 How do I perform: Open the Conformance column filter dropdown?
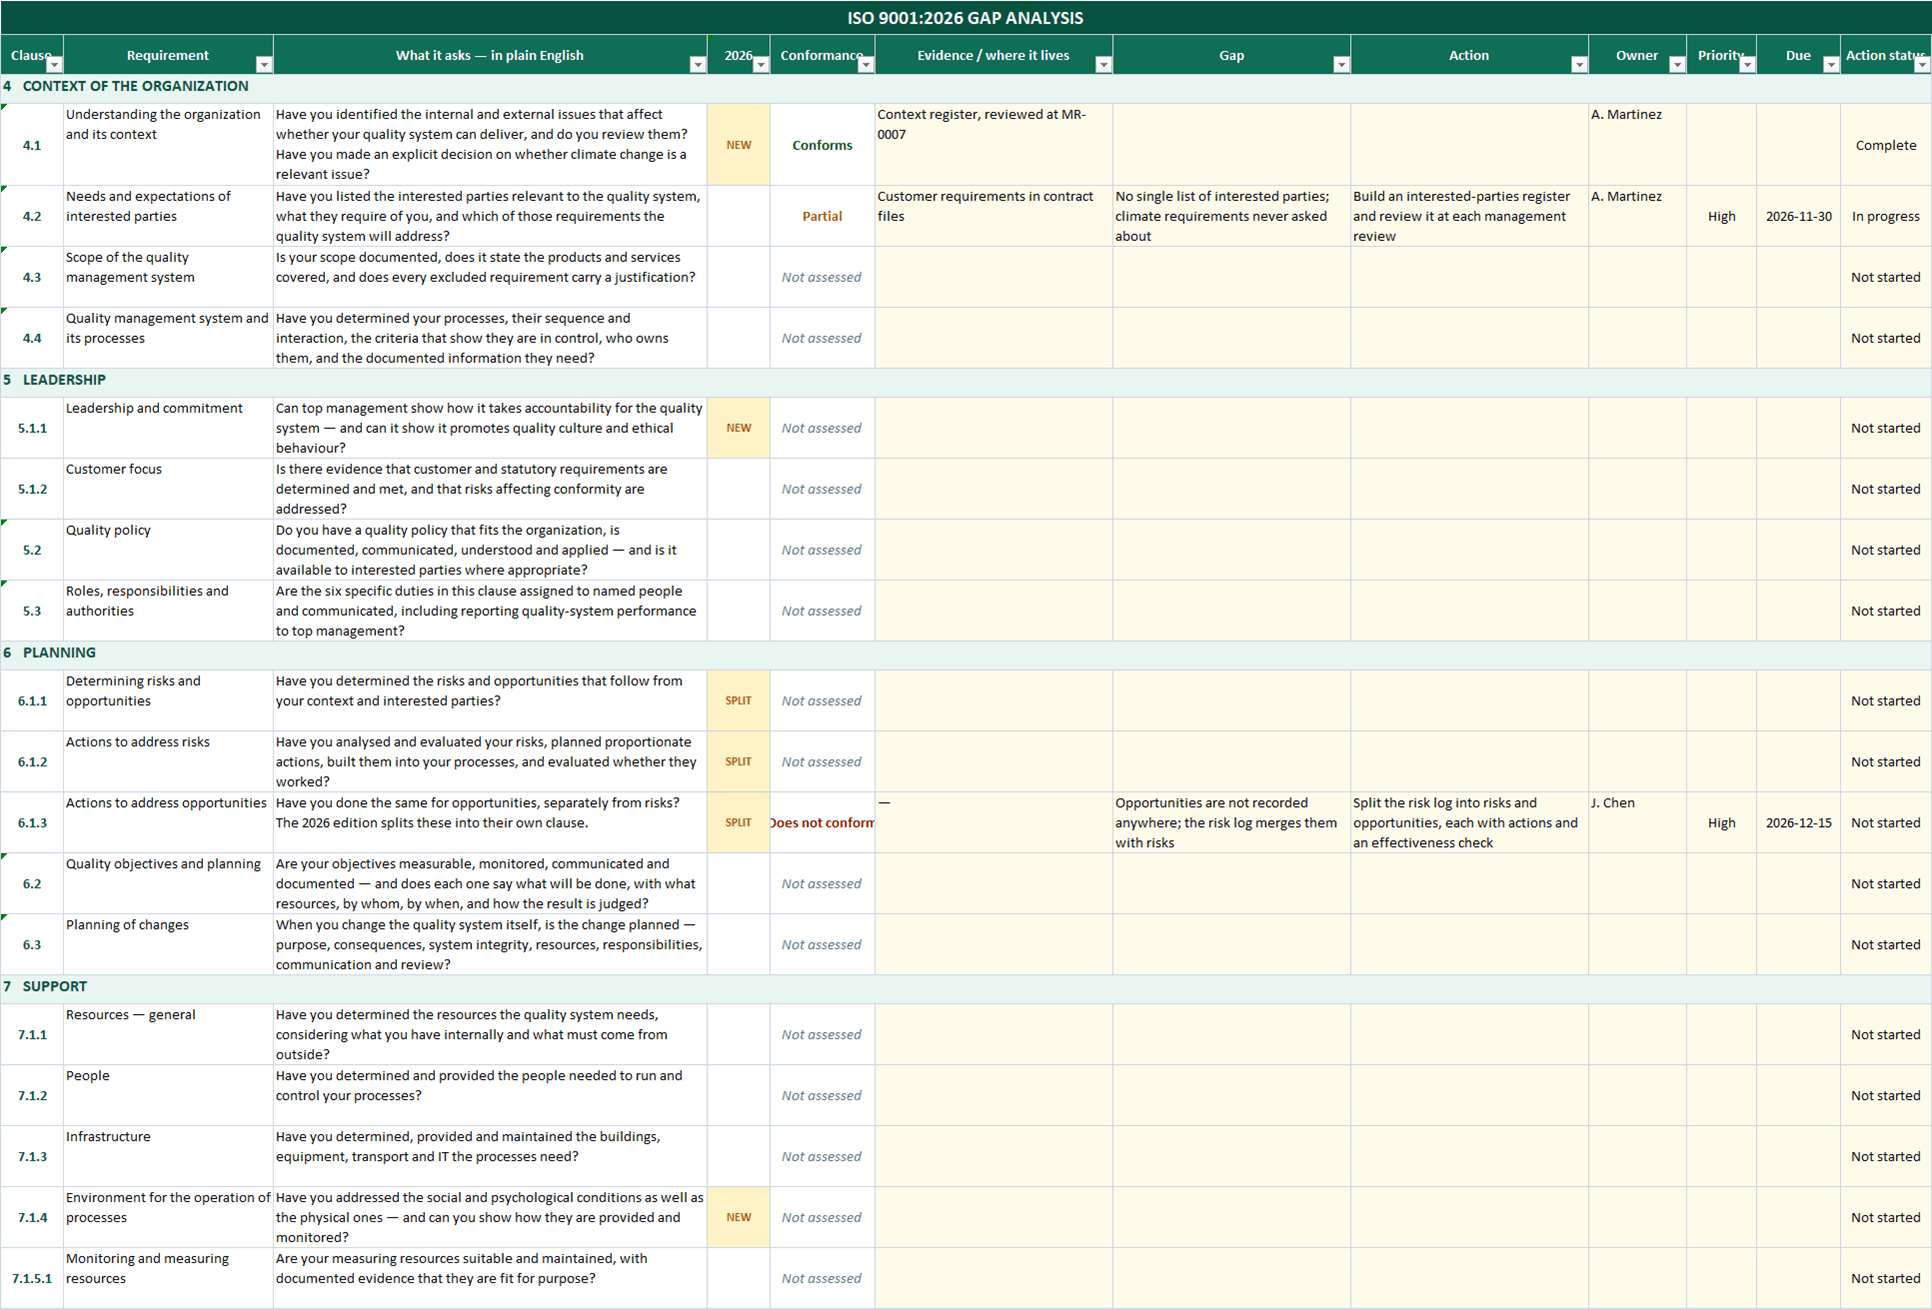tap(866, 65)
